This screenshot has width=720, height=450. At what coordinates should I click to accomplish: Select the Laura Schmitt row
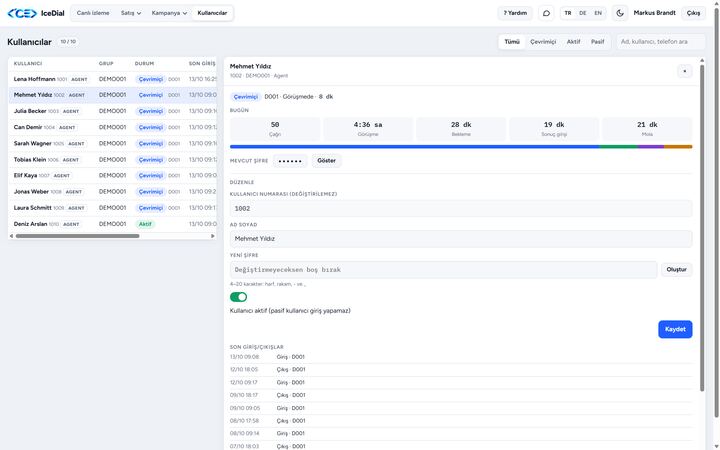(x=112, y=208)
